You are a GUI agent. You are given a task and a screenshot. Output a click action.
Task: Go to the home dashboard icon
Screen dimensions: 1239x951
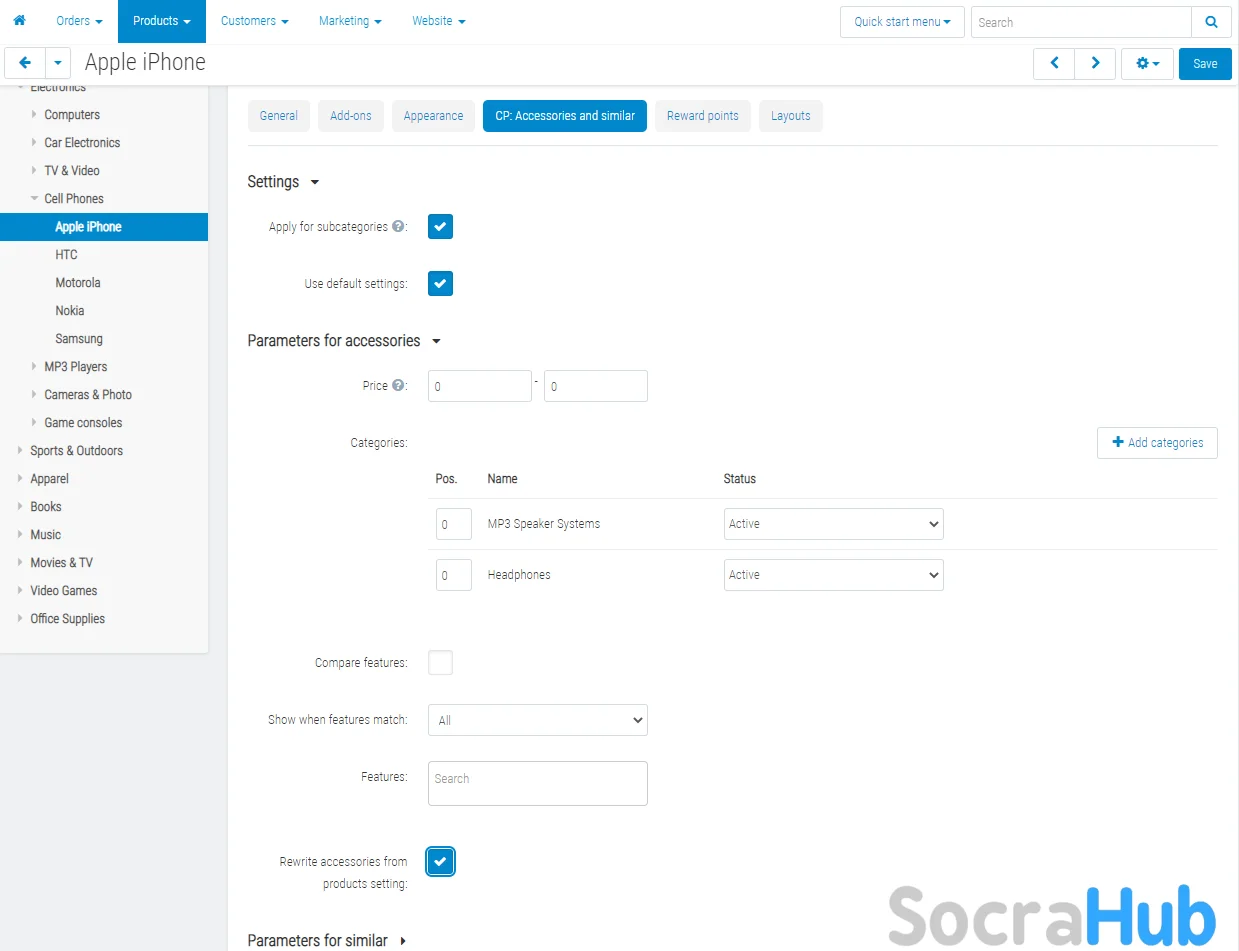pos(19,21)
